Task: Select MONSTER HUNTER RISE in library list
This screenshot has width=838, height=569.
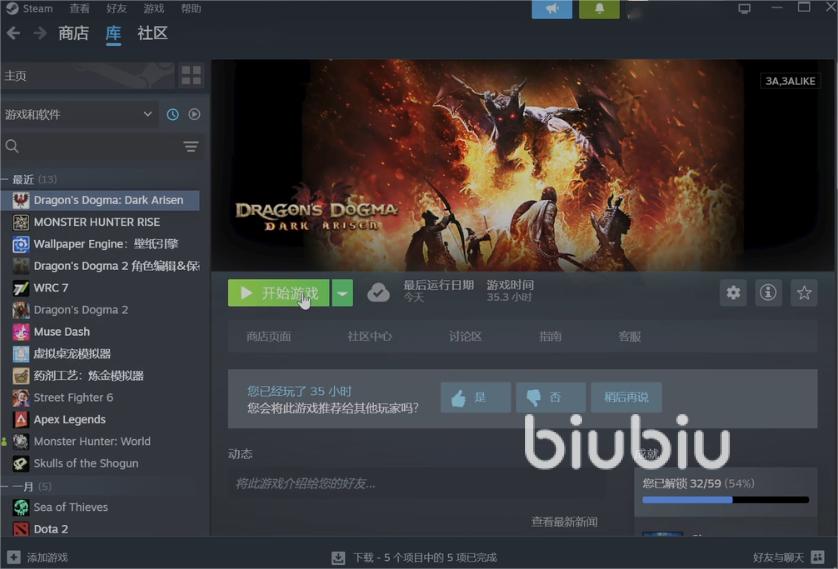Action: (96, 222)
